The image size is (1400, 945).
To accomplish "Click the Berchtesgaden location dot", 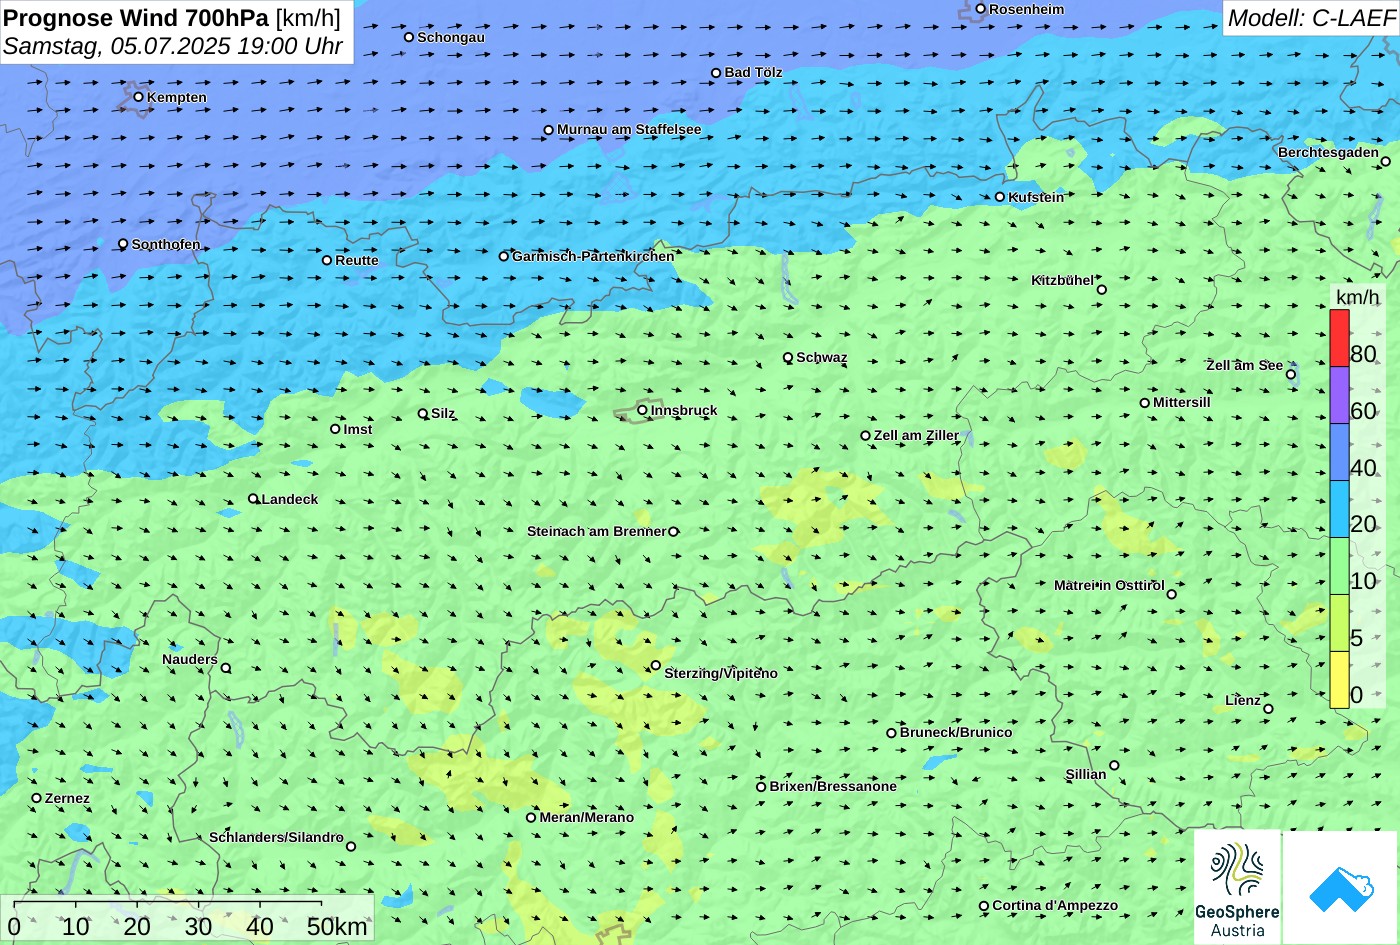I will coord(1386,161).
